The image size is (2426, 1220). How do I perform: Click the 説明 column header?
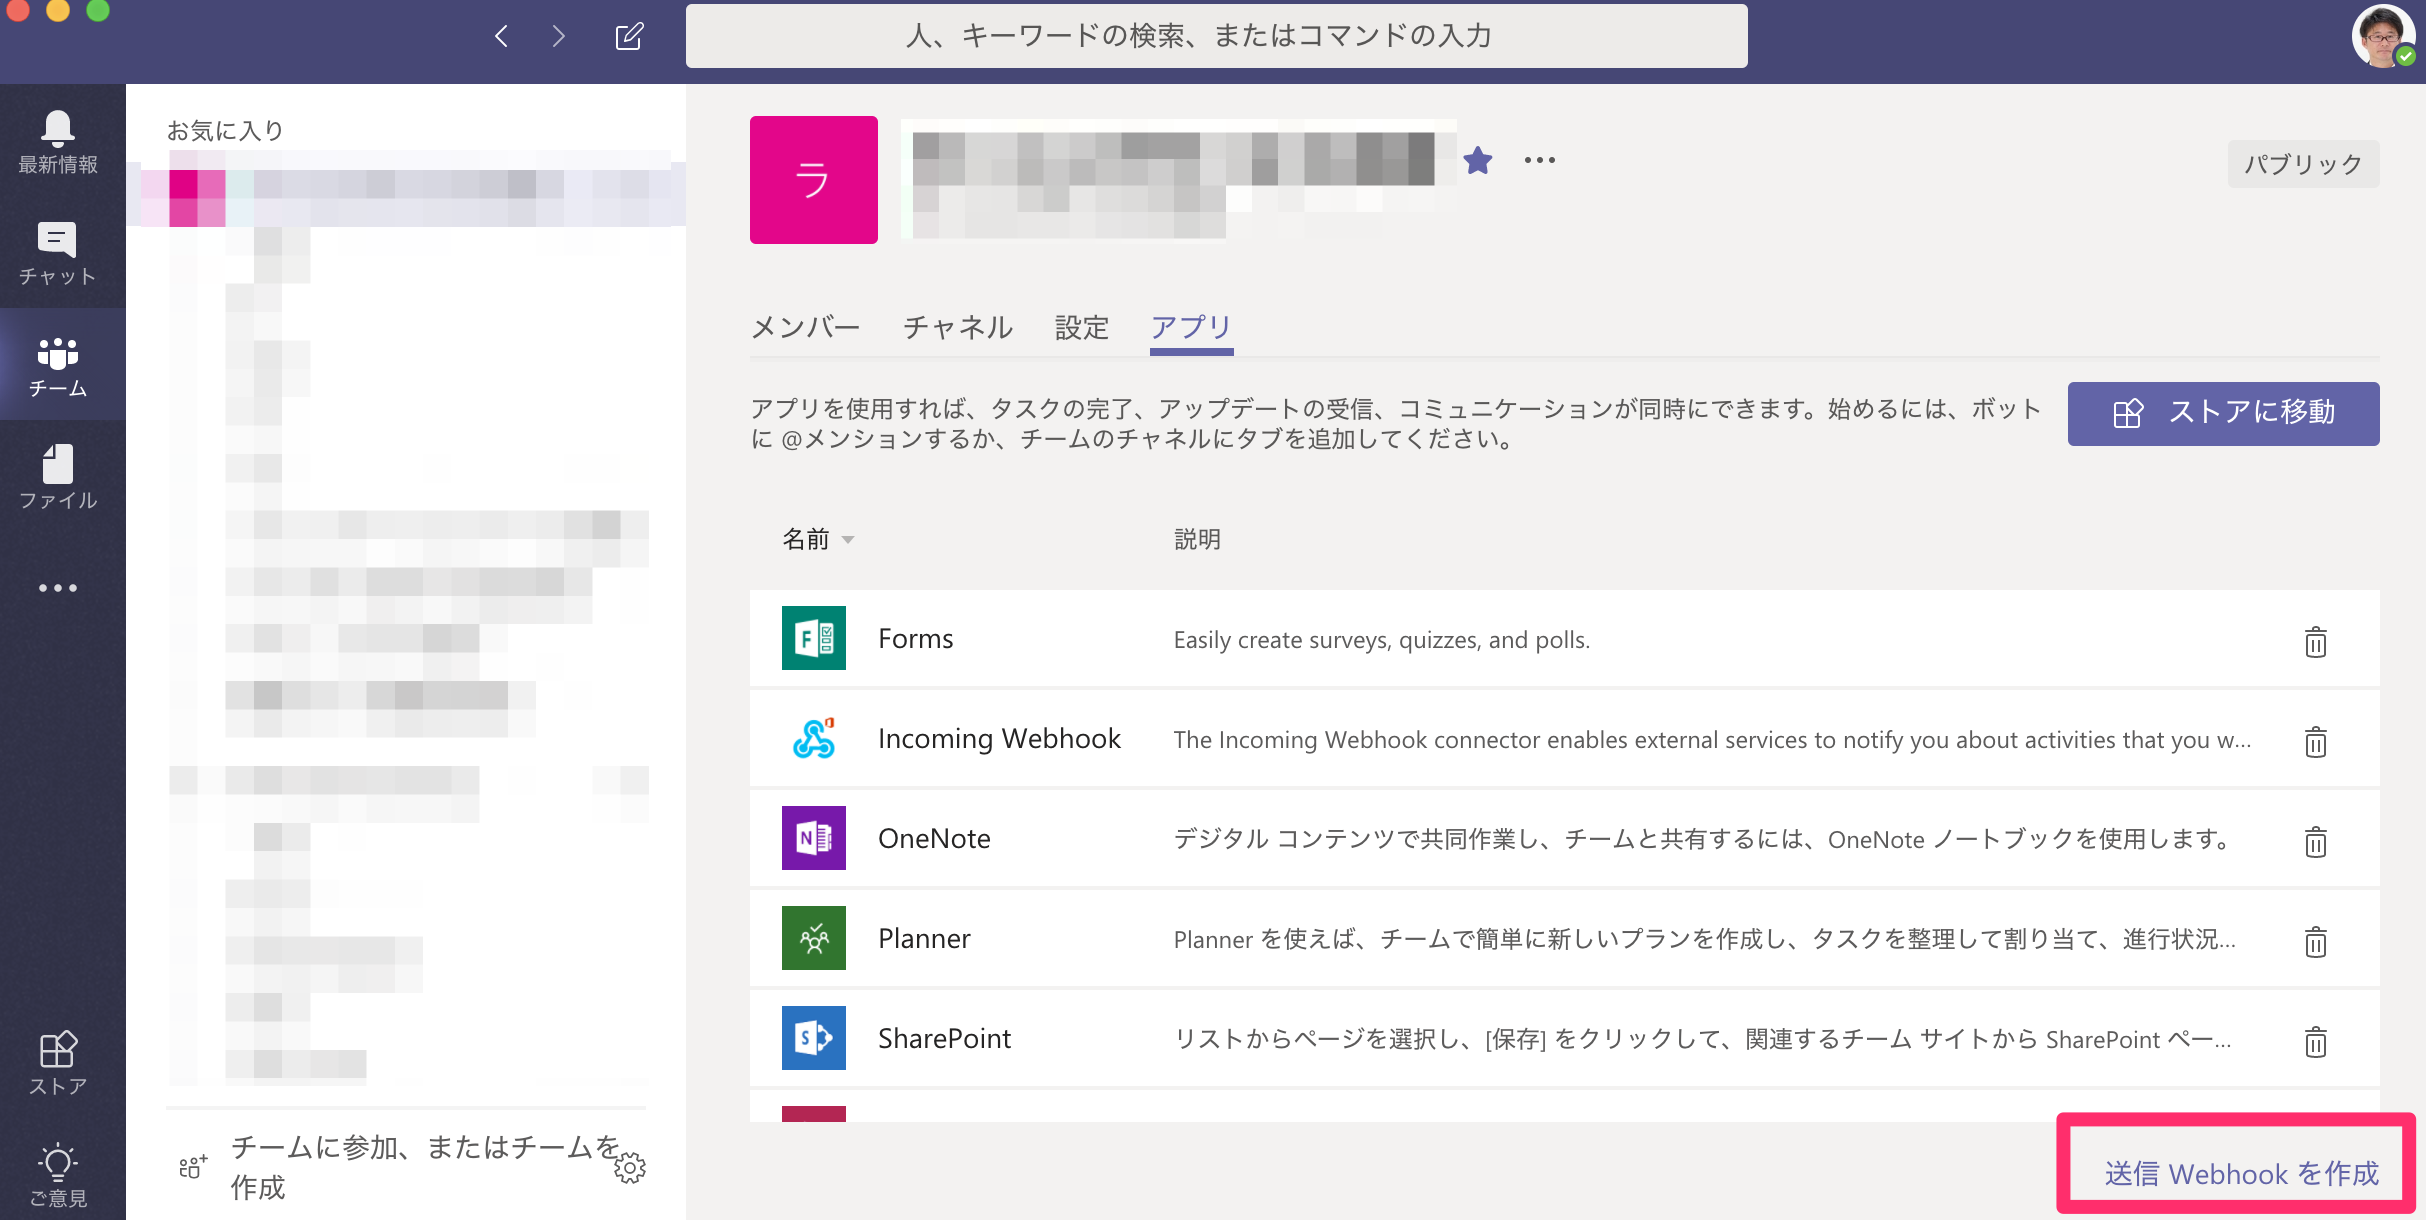coord(1197,539)
